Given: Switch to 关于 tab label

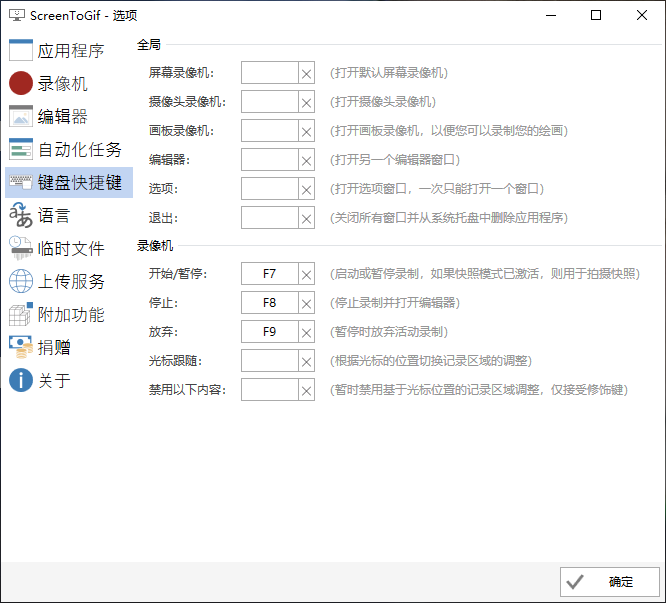Looking at the screenshot, I should 54,380.
